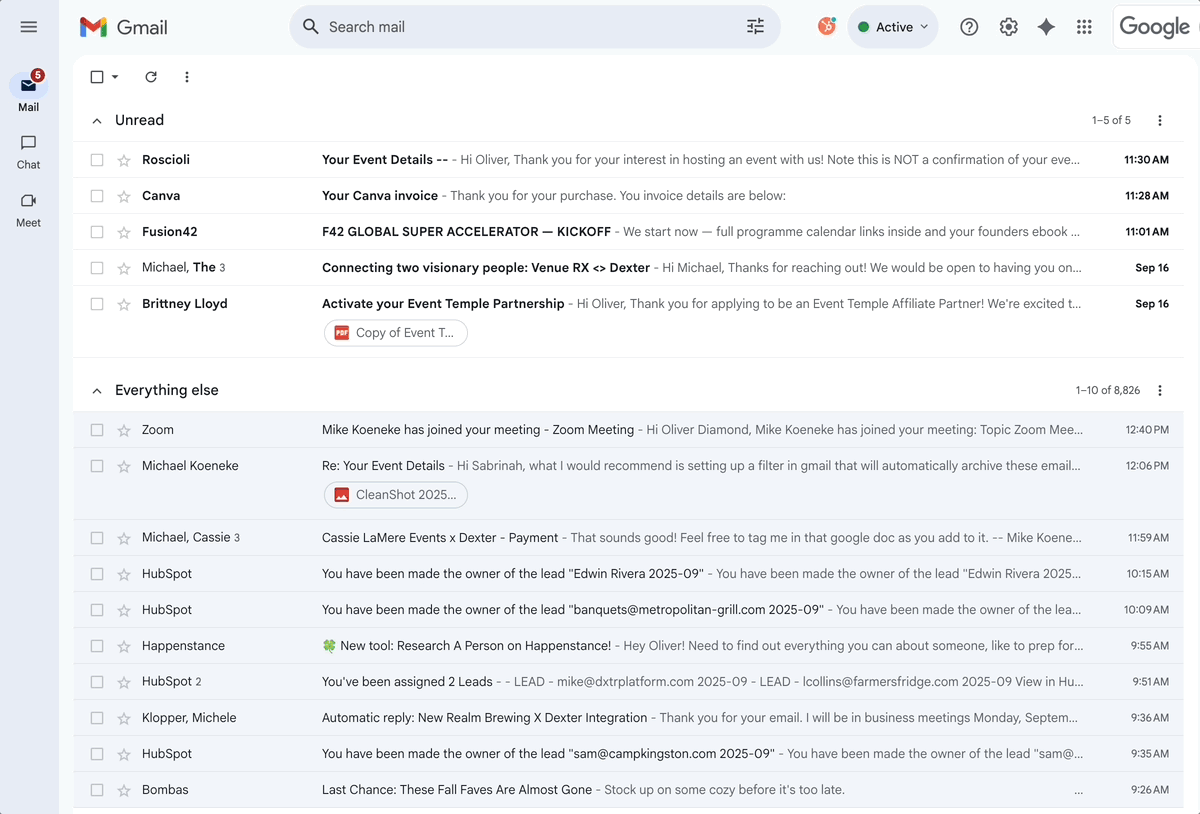1200x814 pixels.
Task: Open Everything else section options menu
Action: point(1160,390)
